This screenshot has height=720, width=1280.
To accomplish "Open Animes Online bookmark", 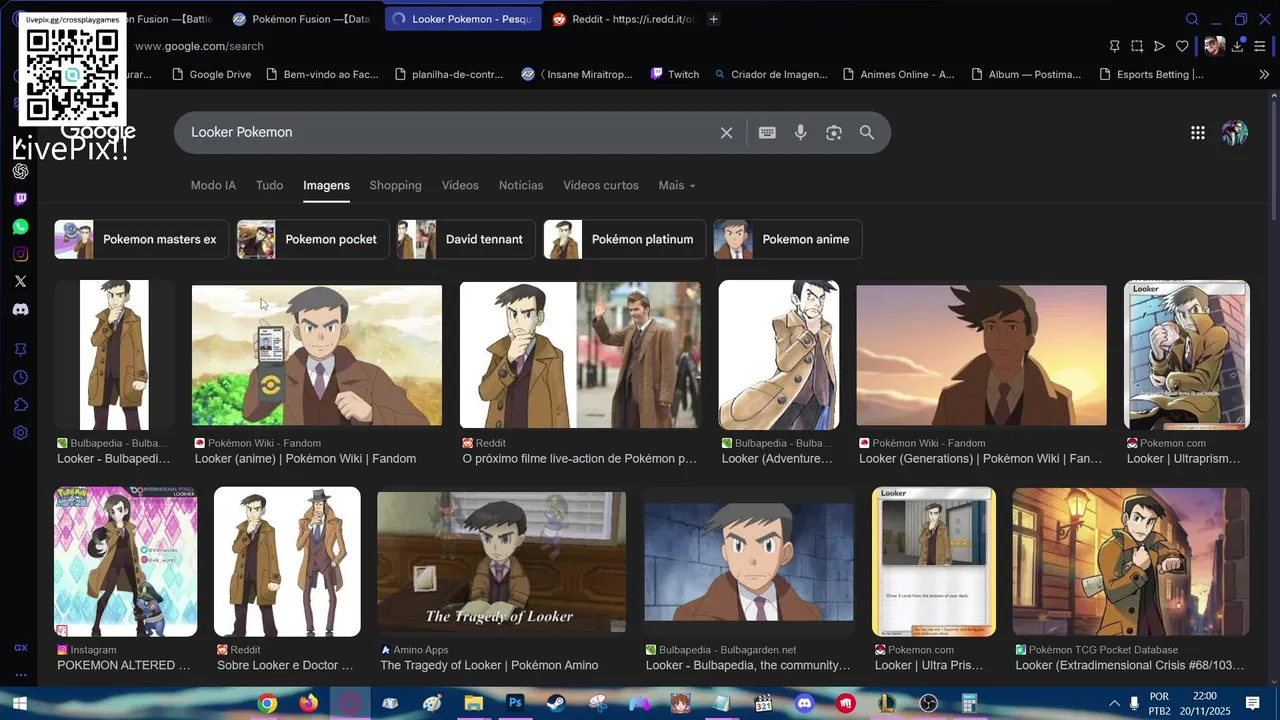I will [x=899, y=74].
